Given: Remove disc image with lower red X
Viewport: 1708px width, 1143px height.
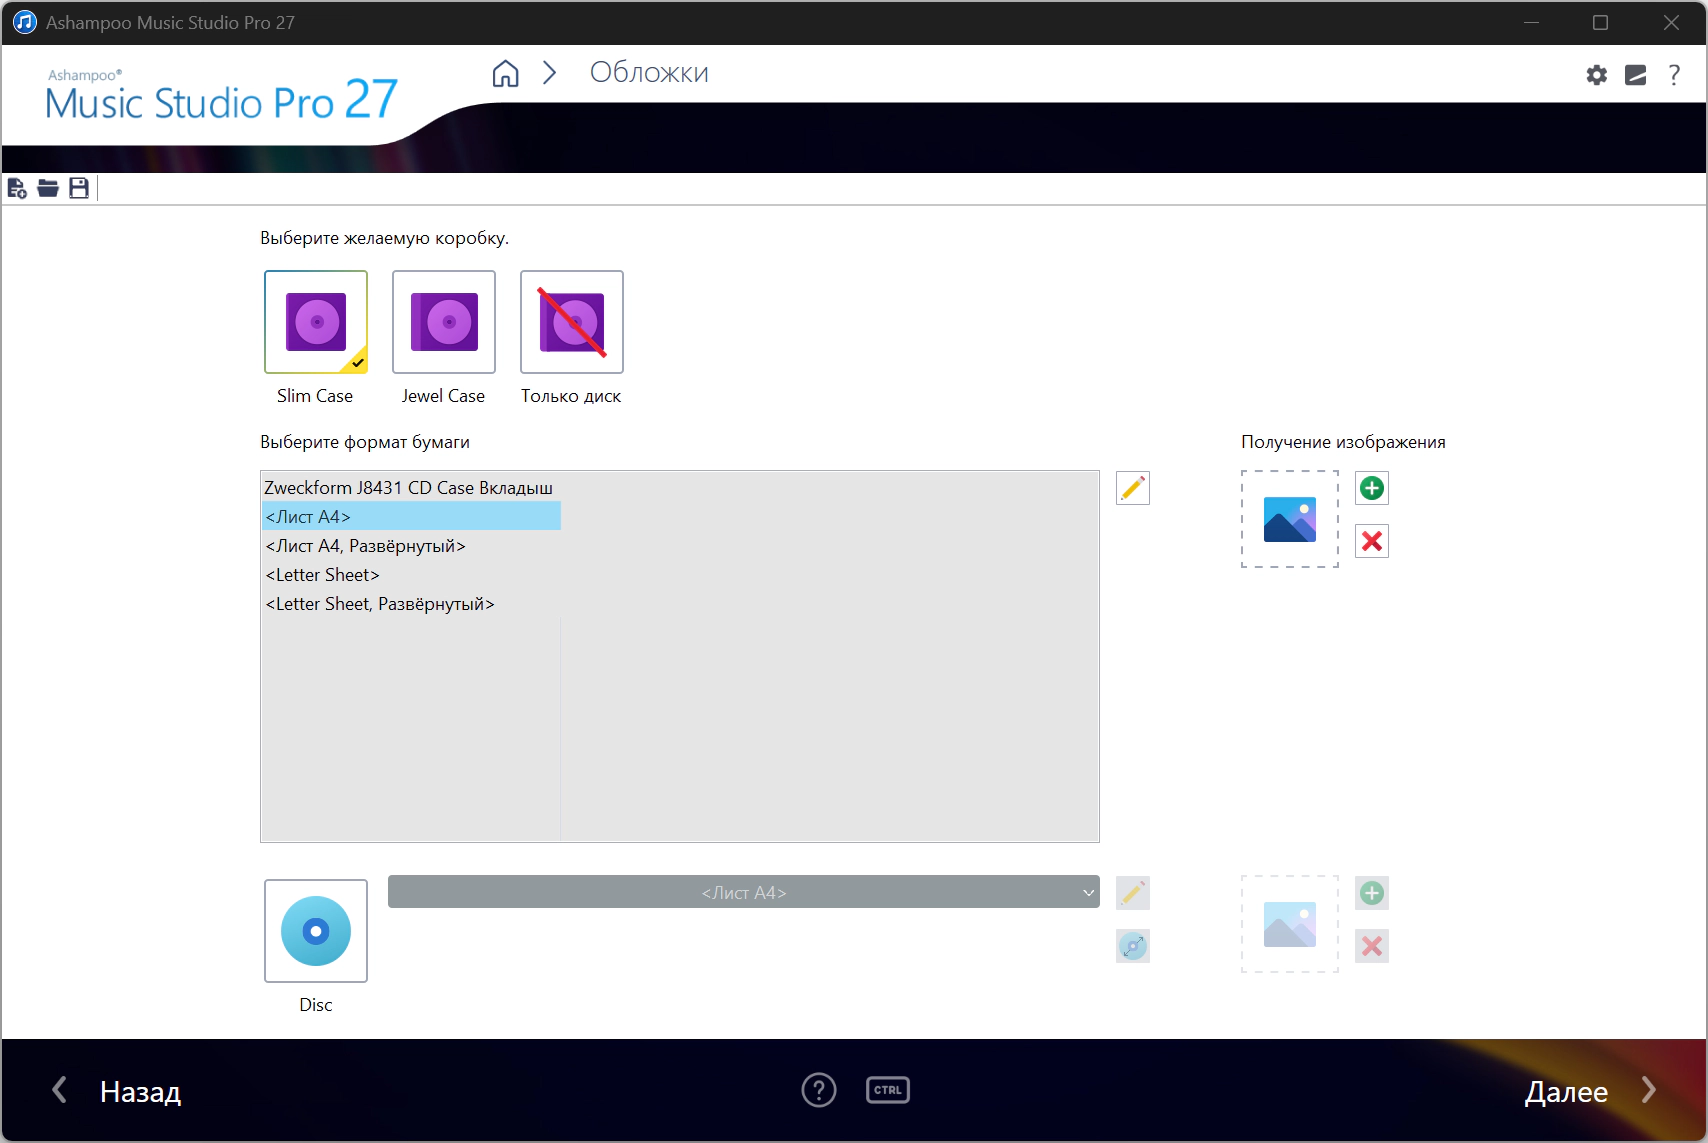Looking at the screenshot, I should point(1372,946).
